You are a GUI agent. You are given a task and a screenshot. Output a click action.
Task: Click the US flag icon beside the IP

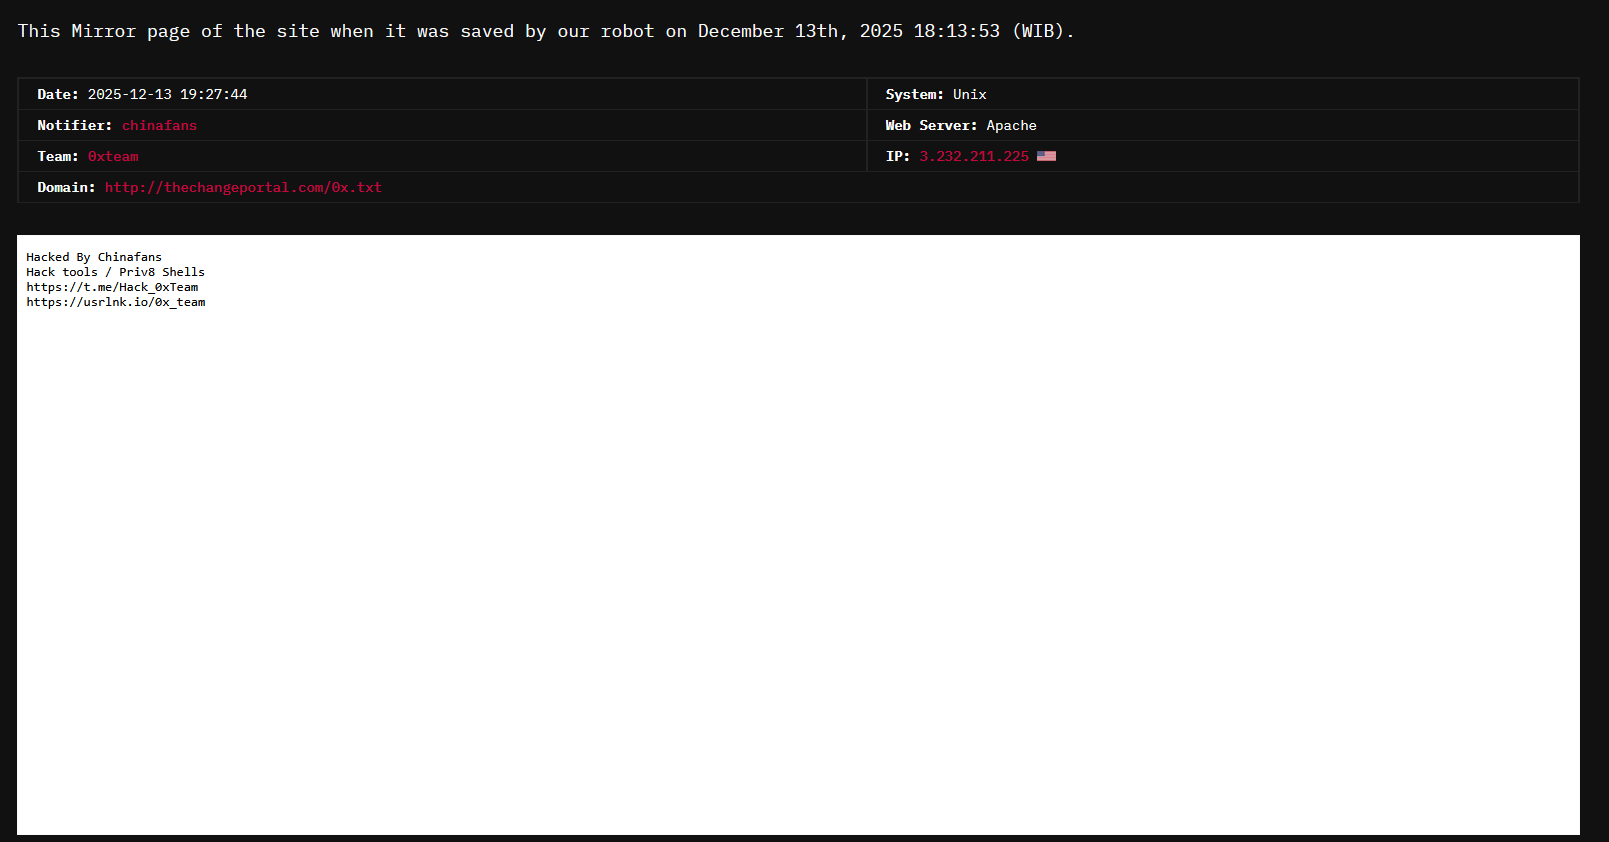point(1046,156)
